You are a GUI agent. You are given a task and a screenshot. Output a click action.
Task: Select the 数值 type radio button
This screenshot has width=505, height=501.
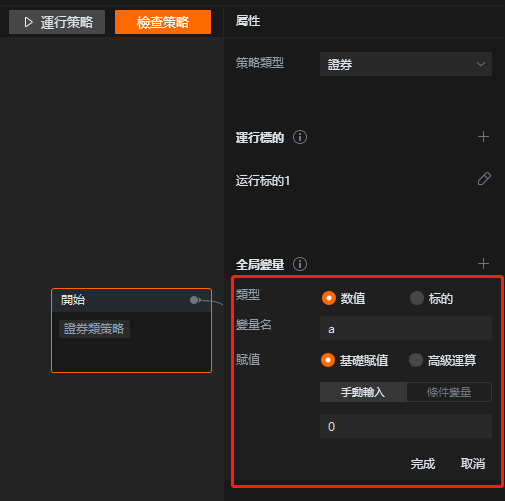[x=329, y=298]
